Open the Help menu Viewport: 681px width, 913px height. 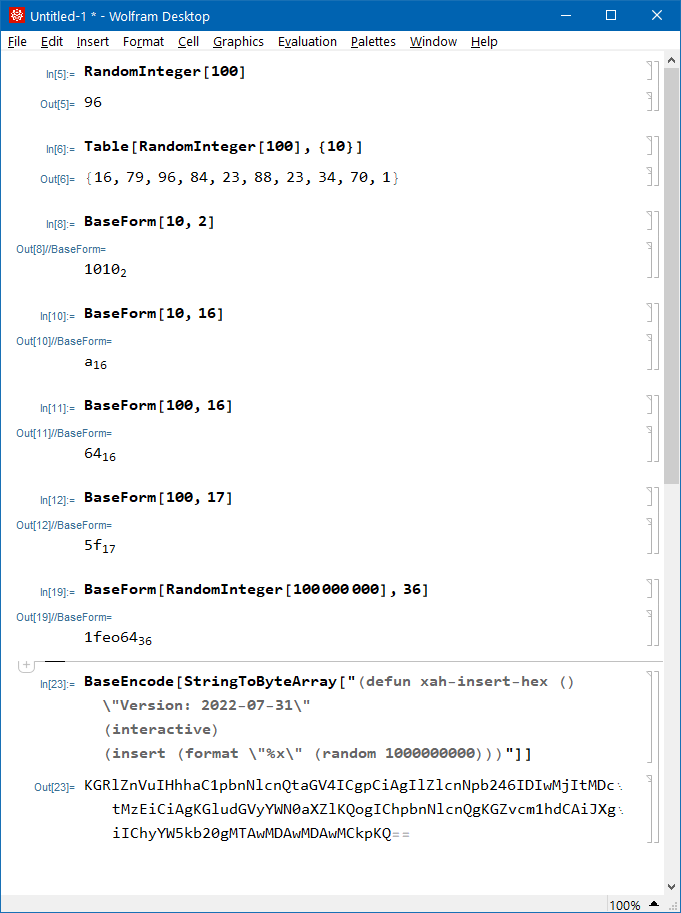[484, 42]
